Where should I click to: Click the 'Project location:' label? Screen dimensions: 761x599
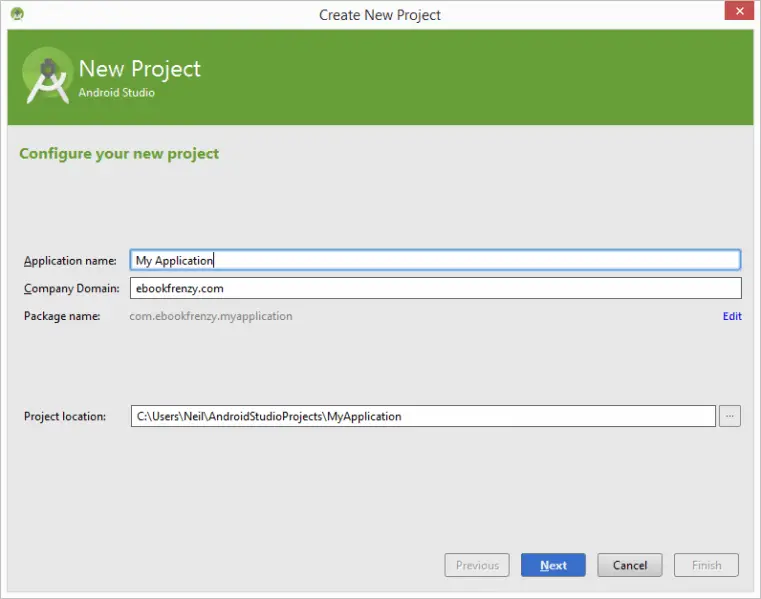coord(65,416)
